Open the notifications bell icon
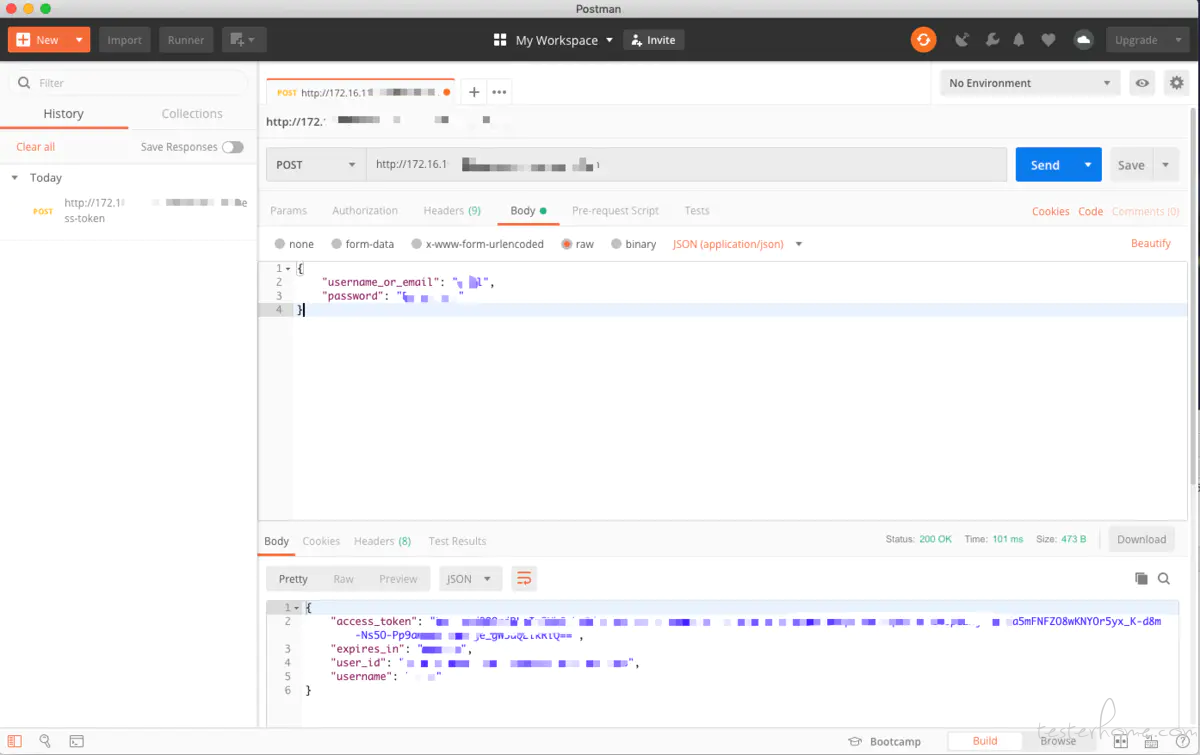Viewport: 1200px width, 755px height. [x=1019, y=40]
